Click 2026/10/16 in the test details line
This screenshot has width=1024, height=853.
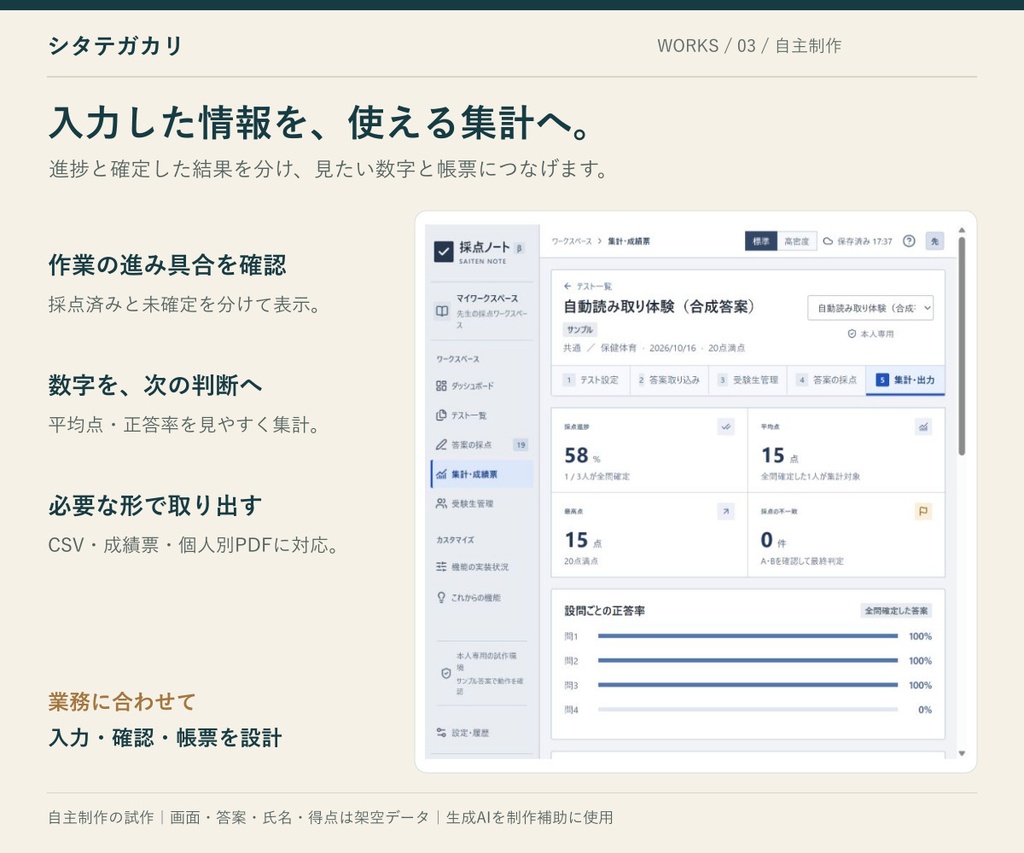coord(672,348)
